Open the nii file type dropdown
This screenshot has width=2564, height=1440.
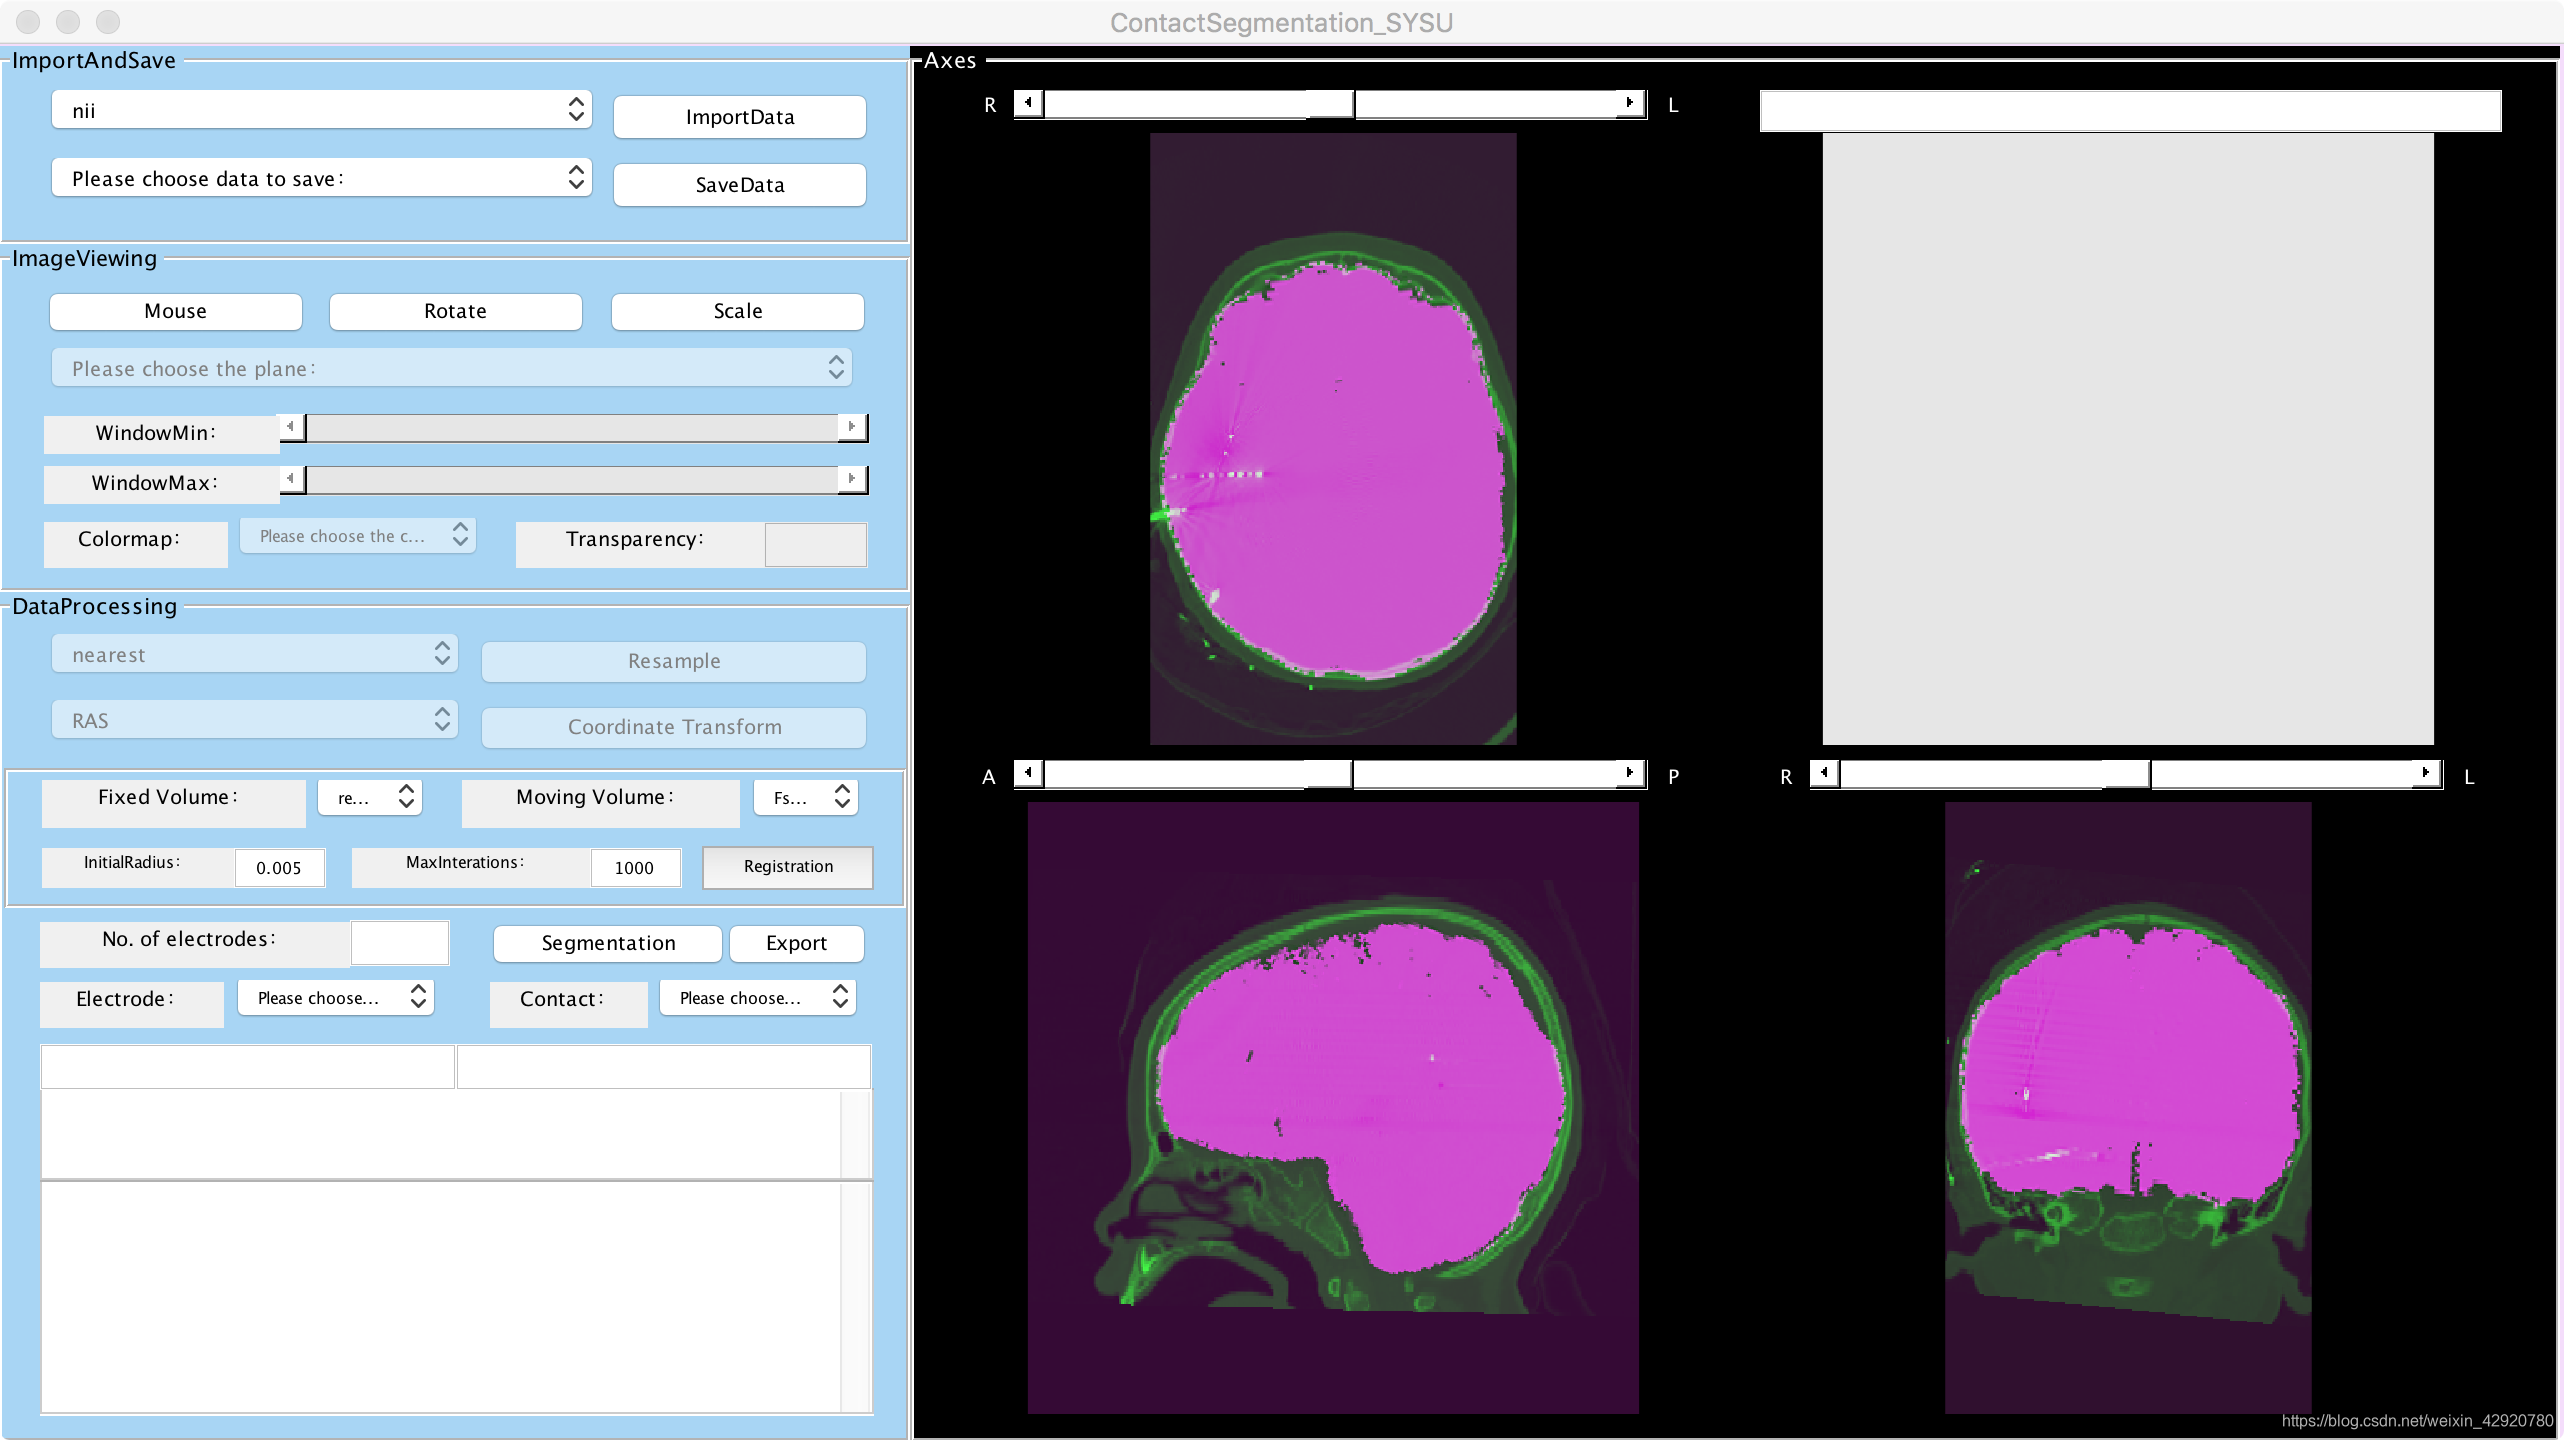[321, 110]
